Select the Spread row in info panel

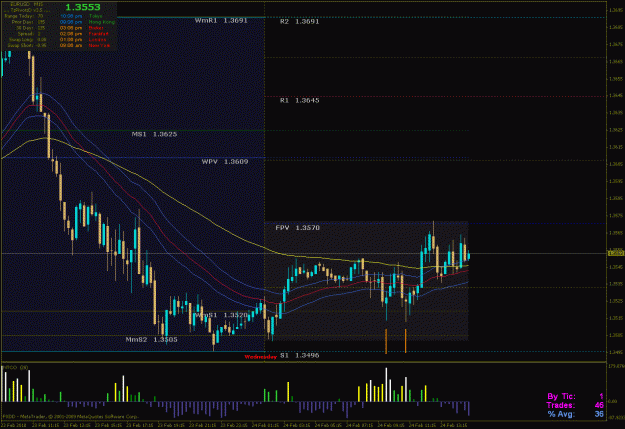tap(29, 34)
